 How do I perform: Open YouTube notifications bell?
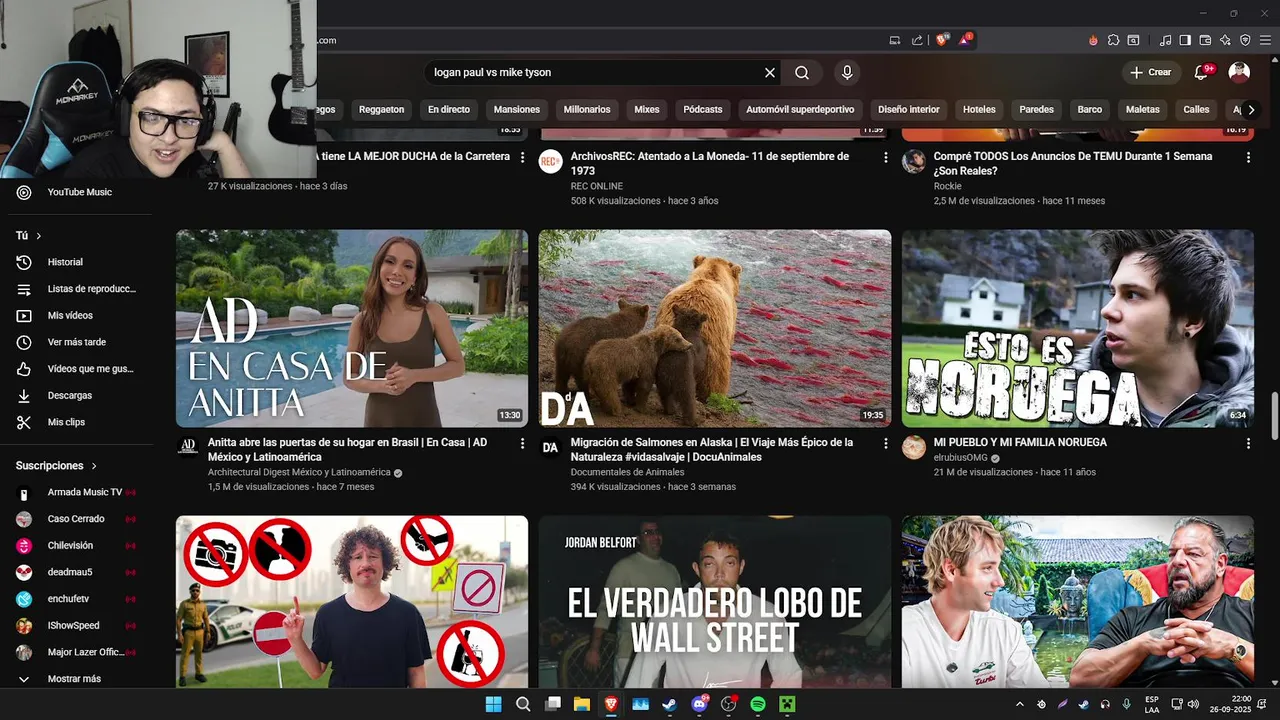1203,72
